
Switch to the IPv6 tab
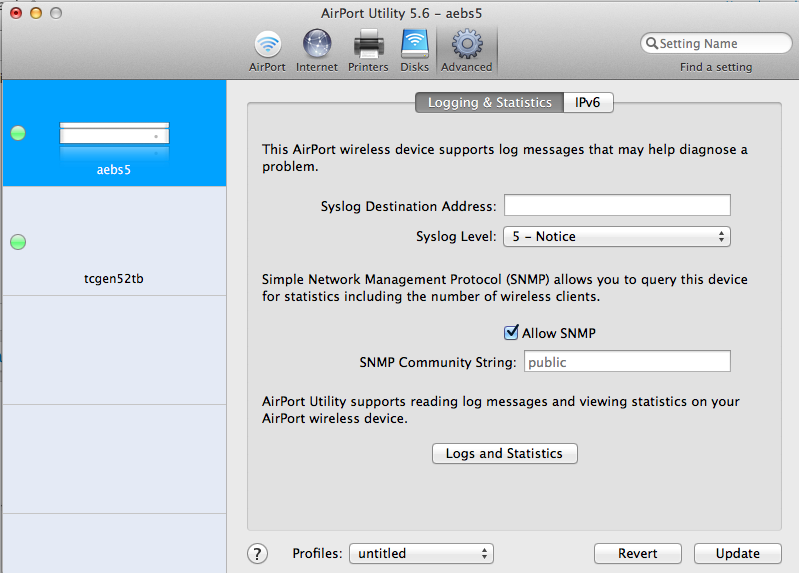coord(587,103)
